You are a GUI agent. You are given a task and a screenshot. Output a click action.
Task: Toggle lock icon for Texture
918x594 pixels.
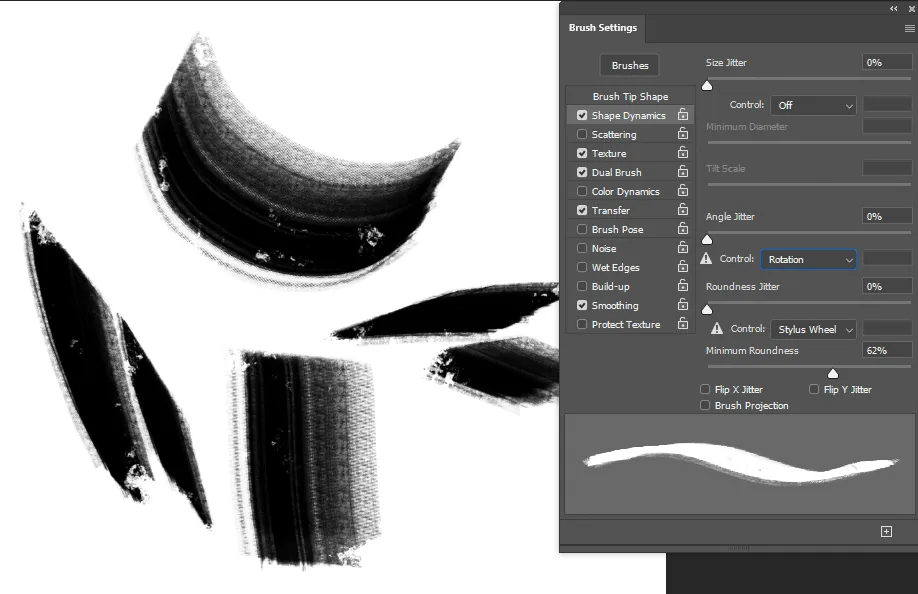(683, 152)
